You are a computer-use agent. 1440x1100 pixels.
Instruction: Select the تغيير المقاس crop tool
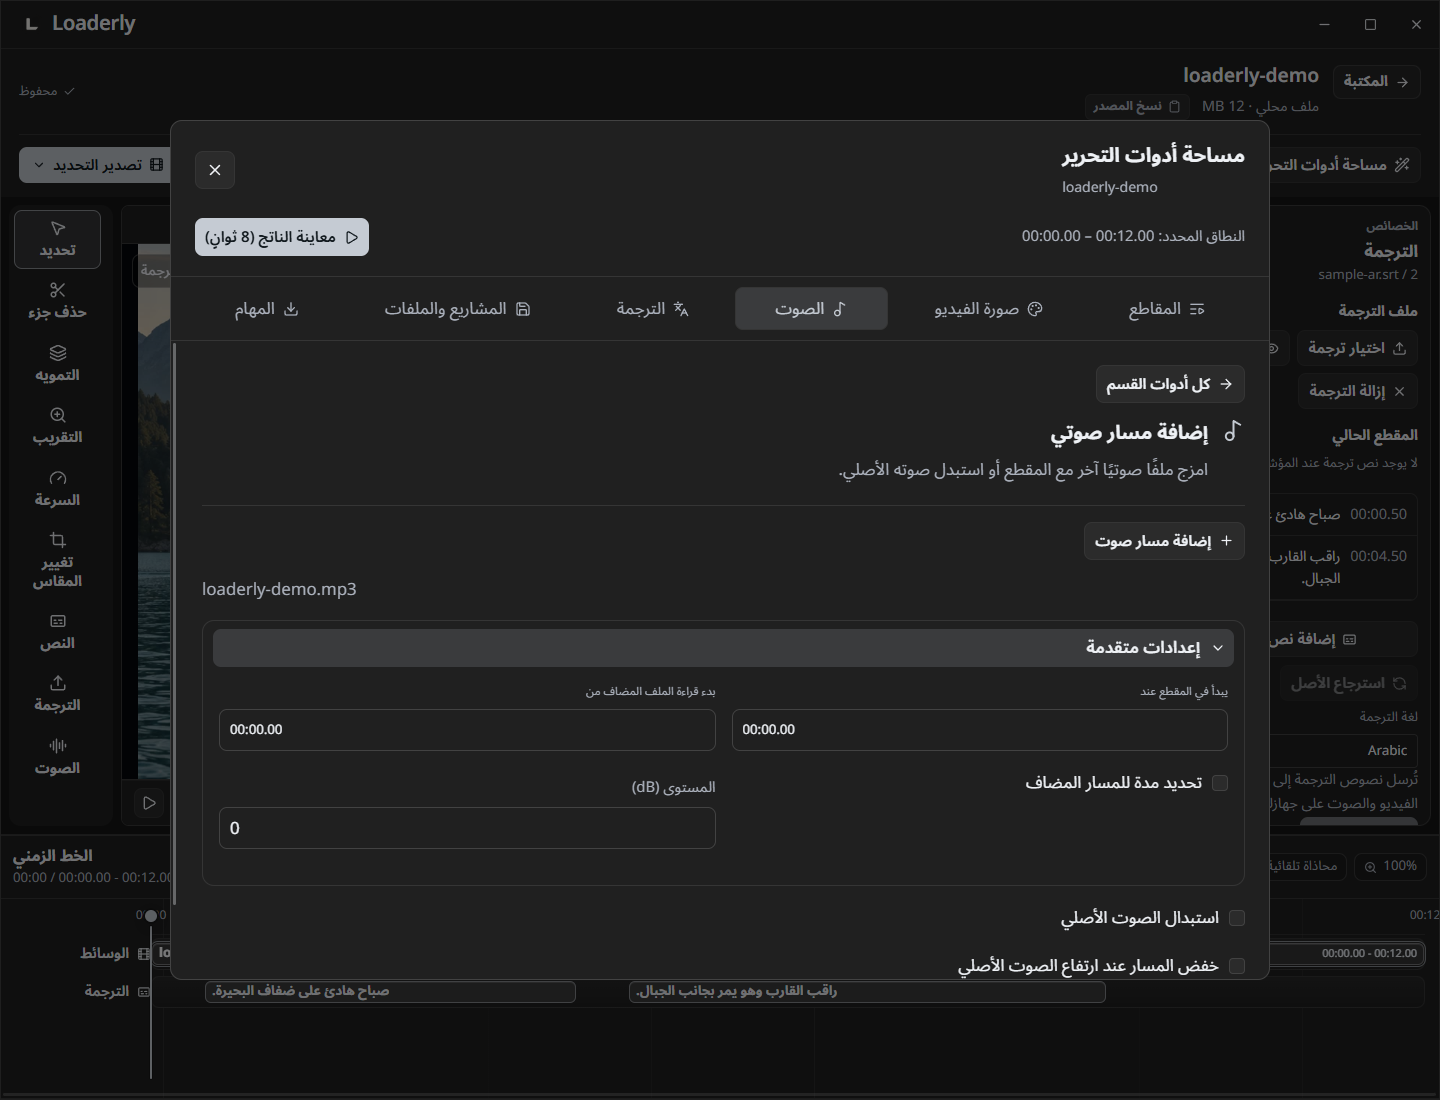click(57, 560)
